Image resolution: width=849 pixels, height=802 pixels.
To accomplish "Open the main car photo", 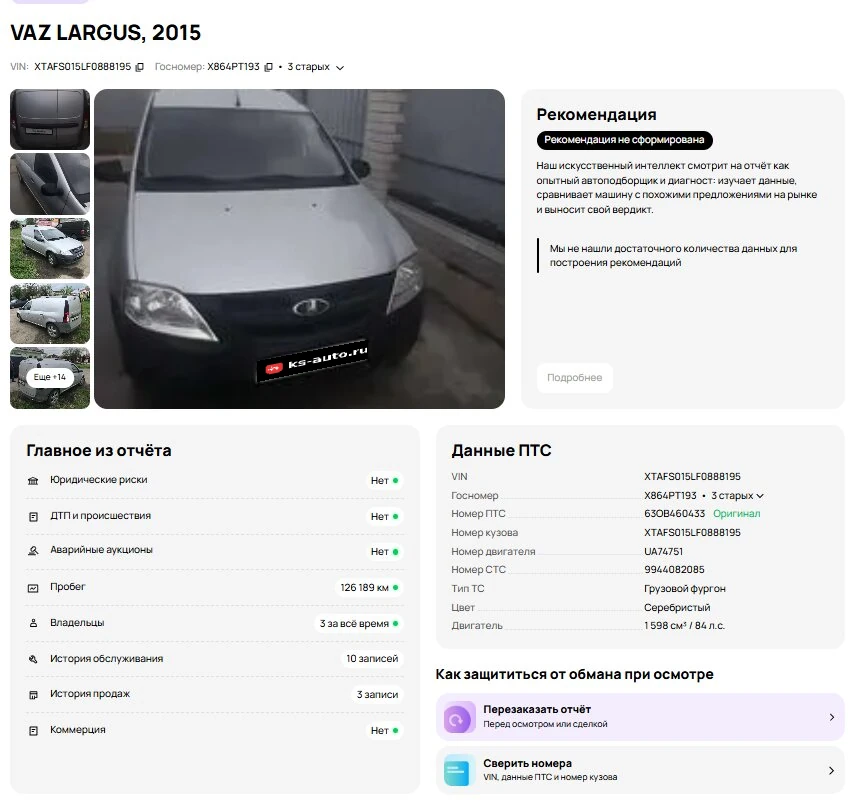I will pos(299,249).
